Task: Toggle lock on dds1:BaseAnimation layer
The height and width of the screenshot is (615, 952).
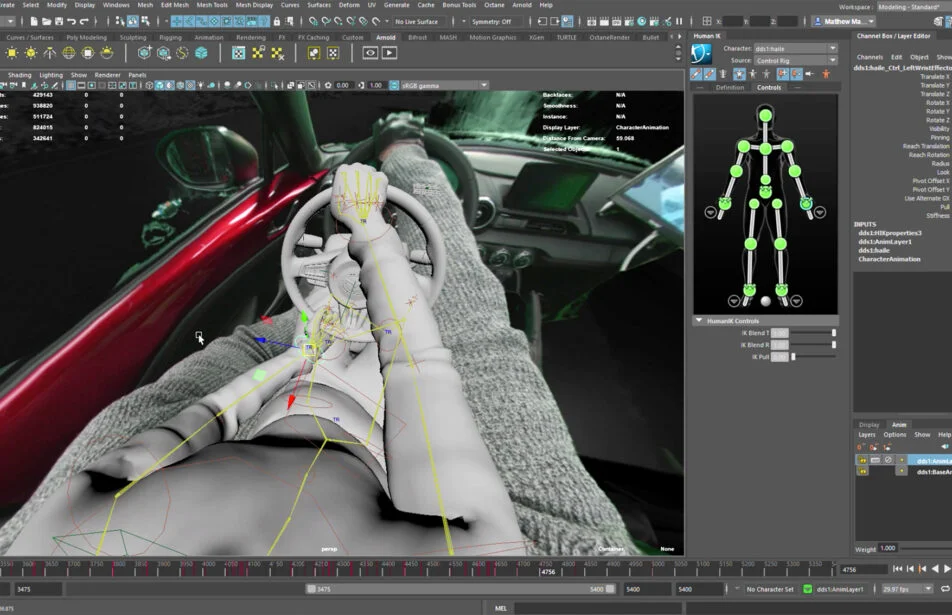Action: (875, 471)
